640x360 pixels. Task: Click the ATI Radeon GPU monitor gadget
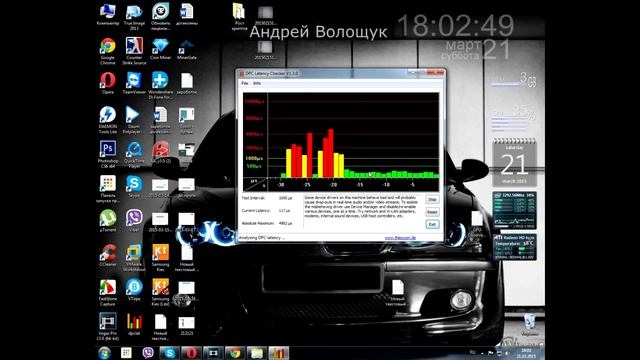click(514, 247)
